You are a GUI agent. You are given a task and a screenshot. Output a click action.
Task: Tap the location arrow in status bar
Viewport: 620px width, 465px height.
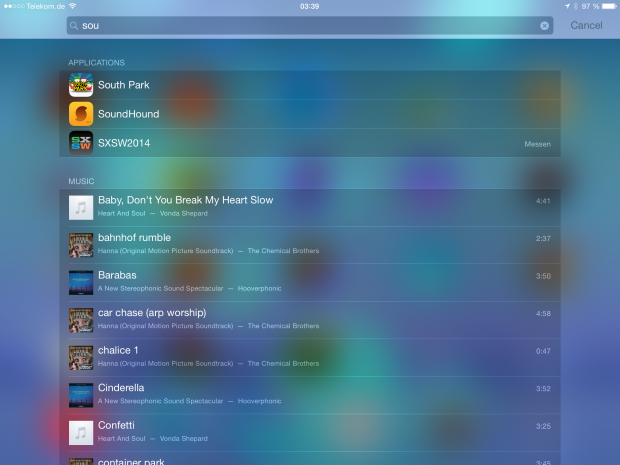point(567,6)
